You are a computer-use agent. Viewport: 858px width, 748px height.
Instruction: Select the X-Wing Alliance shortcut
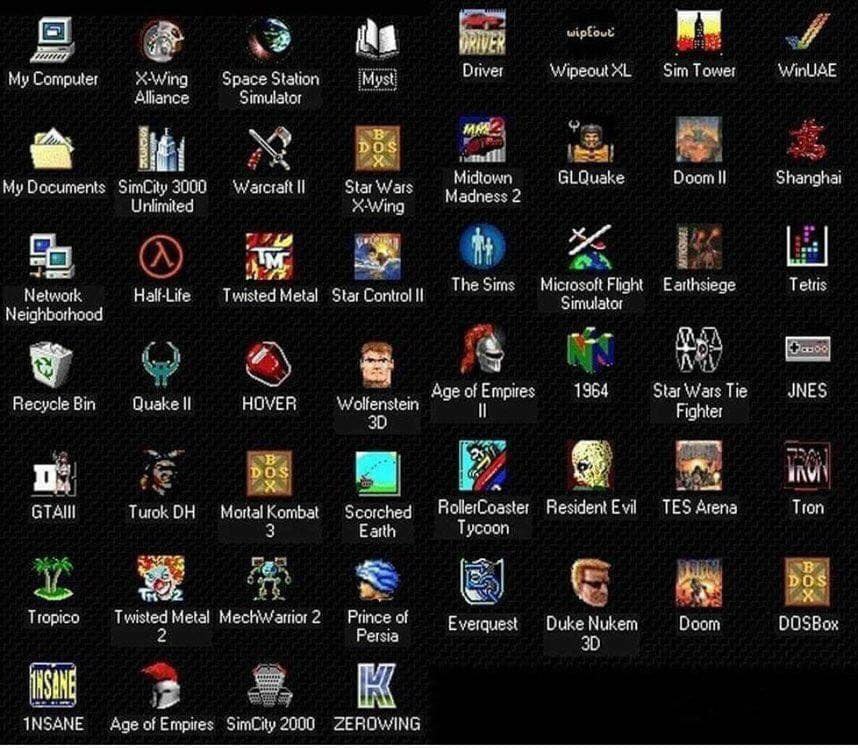point(161,39)
